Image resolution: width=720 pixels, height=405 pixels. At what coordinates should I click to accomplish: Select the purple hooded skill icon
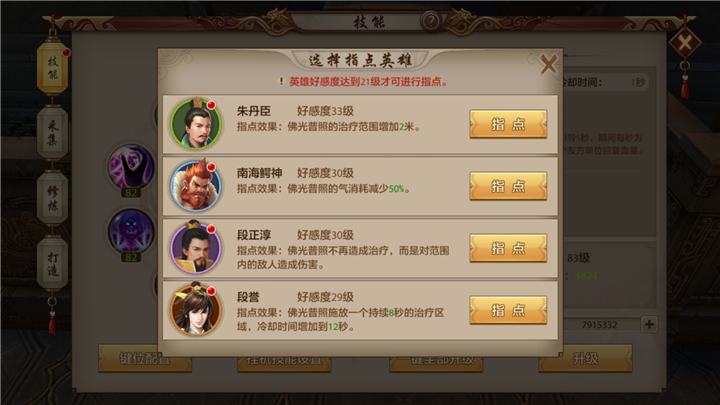tap(131, 166)
